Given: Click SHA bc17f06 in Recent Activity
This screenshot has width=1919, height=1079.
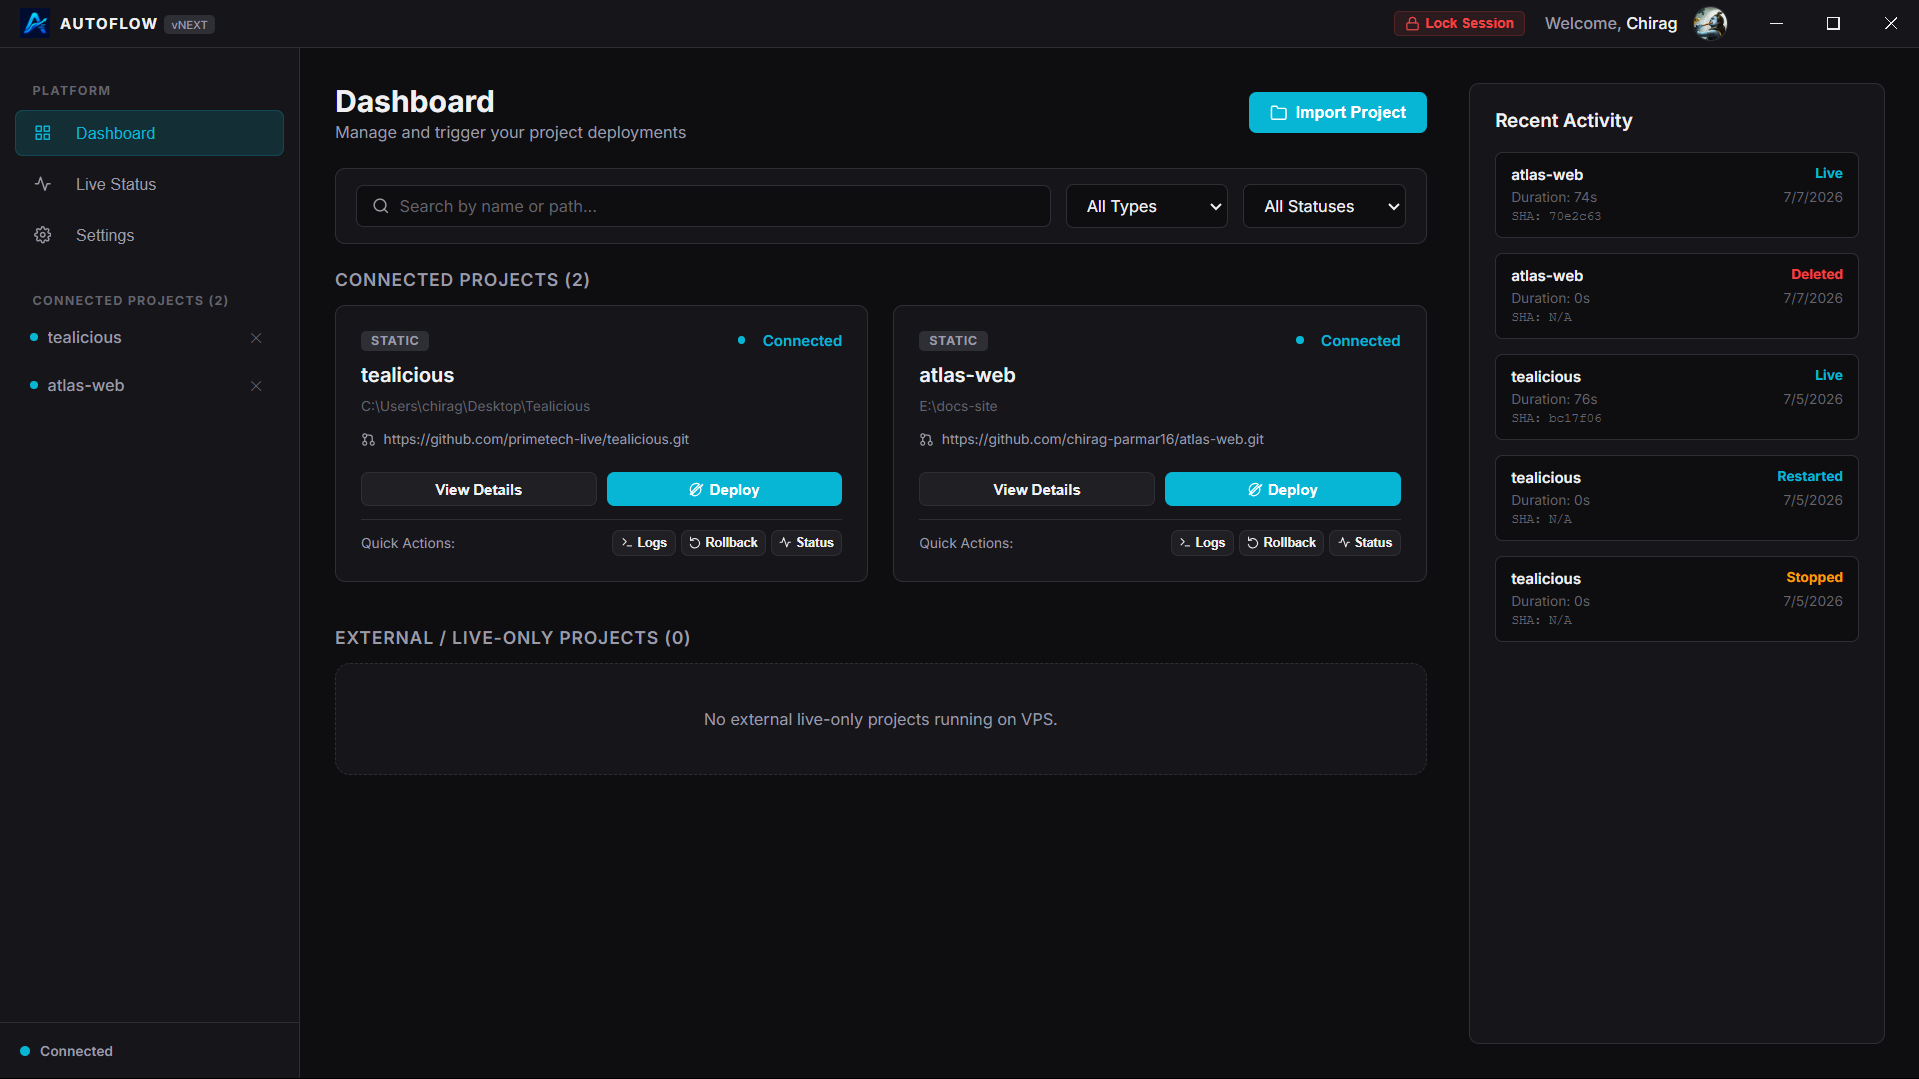Looking at the screenshot, I should tap(1556, 419).
